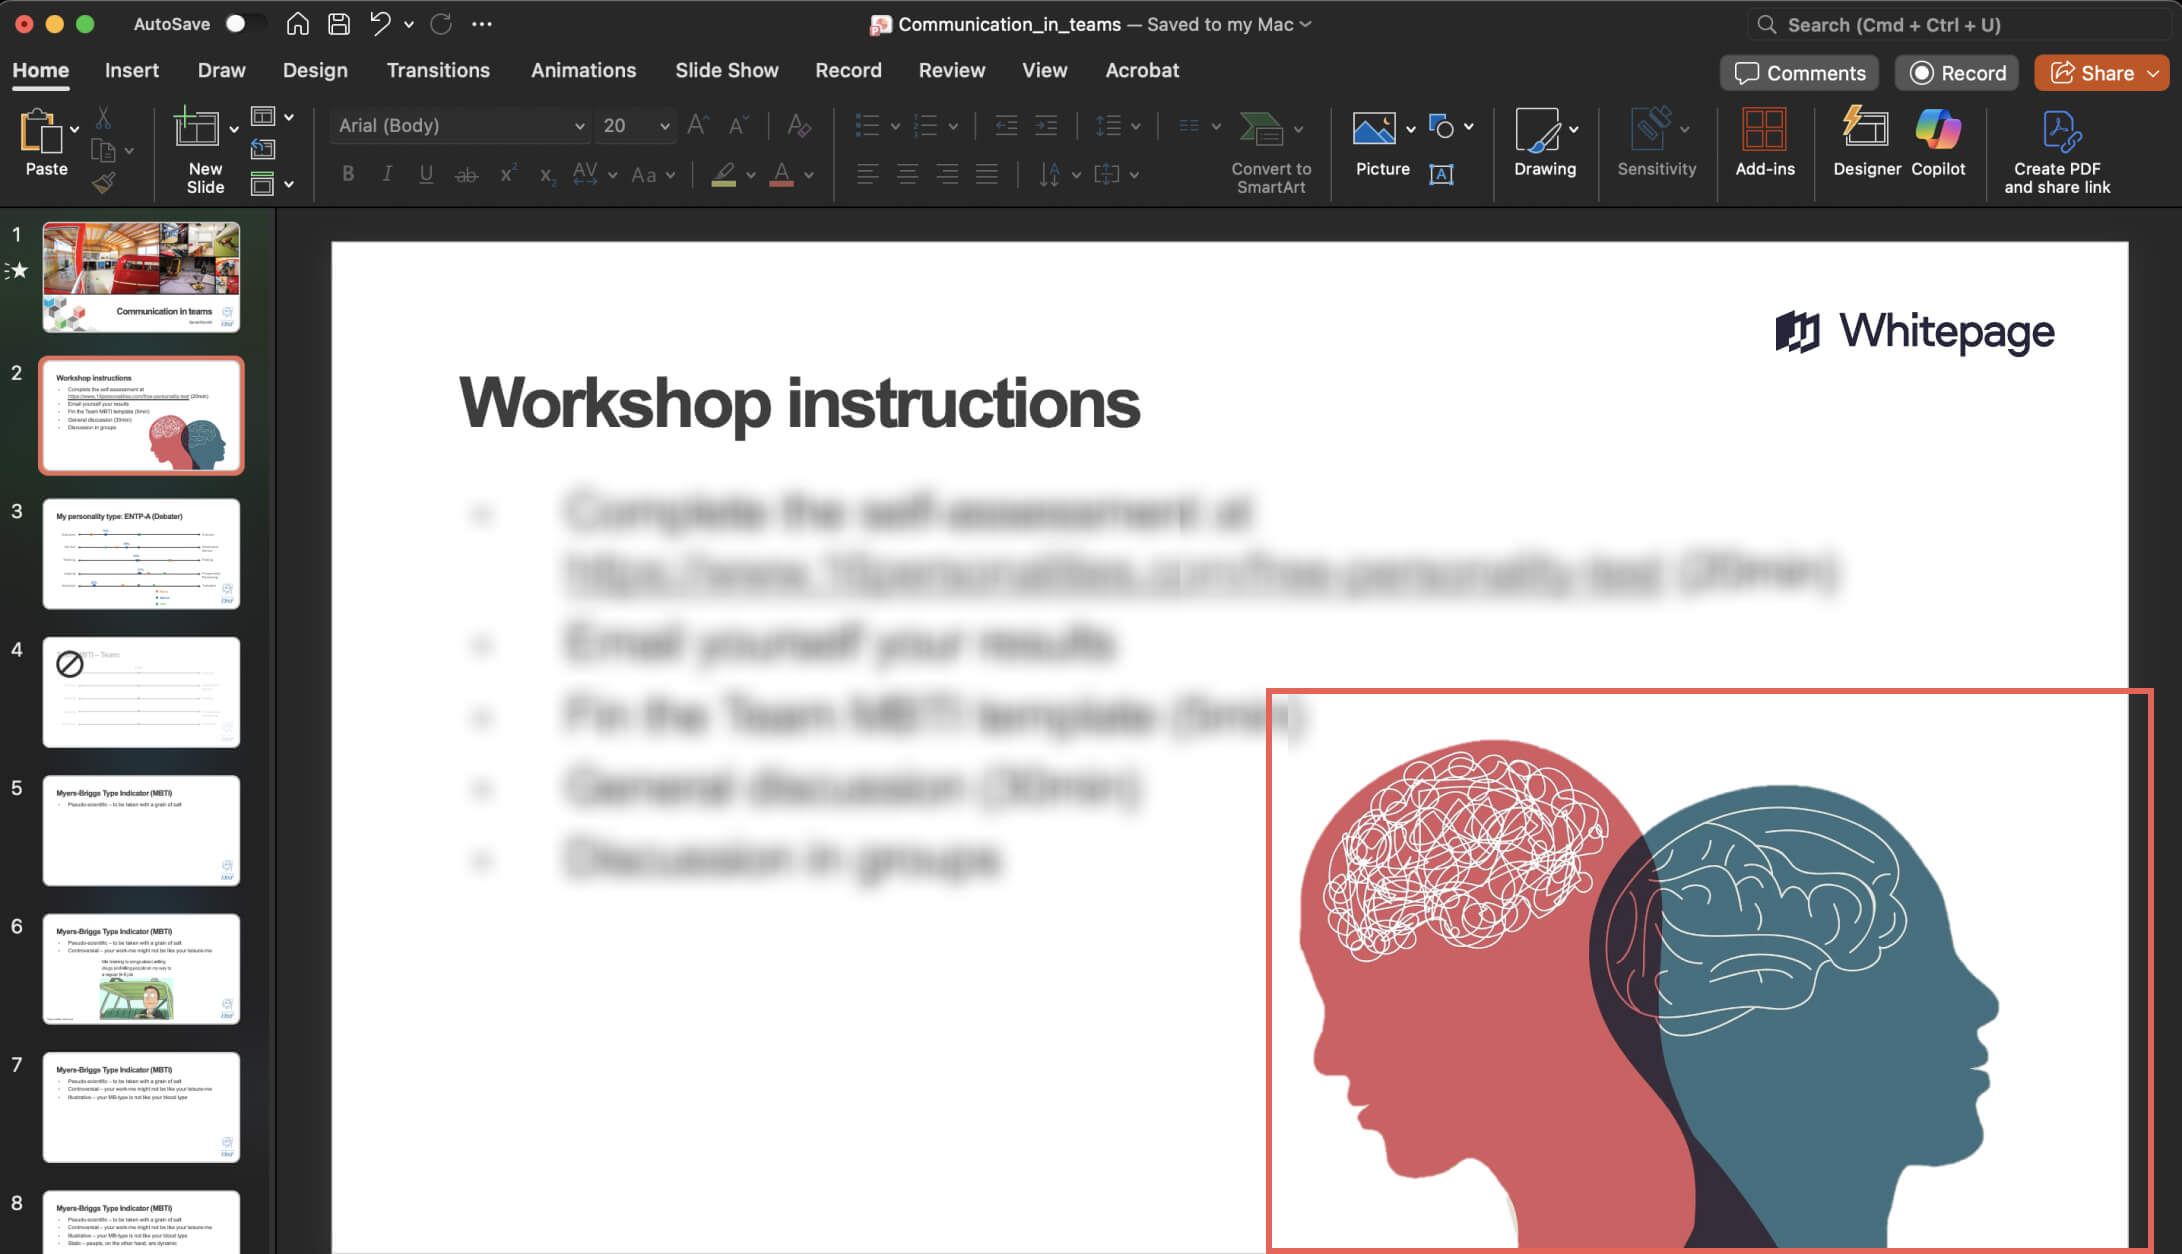Toggle bold formatting
2182x1254 pixels.
click(x=348, y=173)
